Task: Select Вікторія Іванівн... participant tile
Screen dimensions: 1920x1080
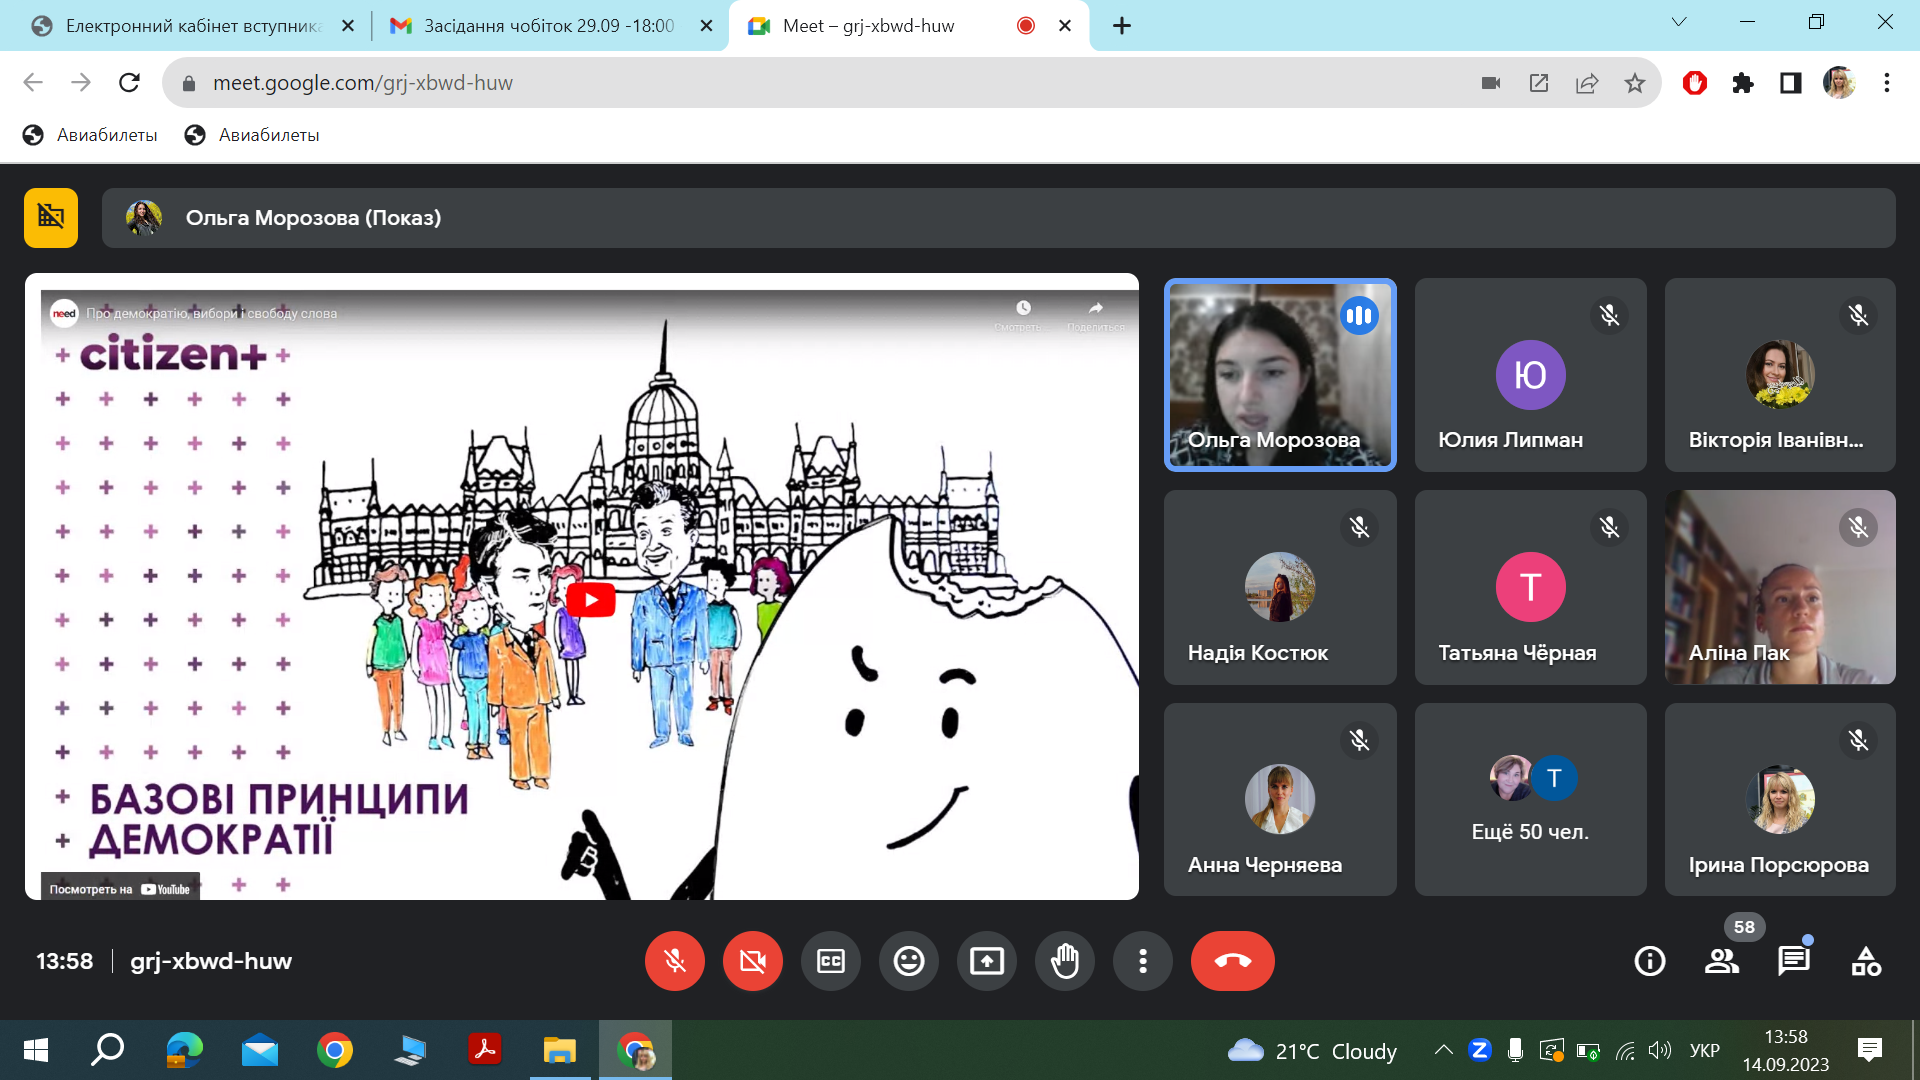Action: click(x=1780, y=375)
